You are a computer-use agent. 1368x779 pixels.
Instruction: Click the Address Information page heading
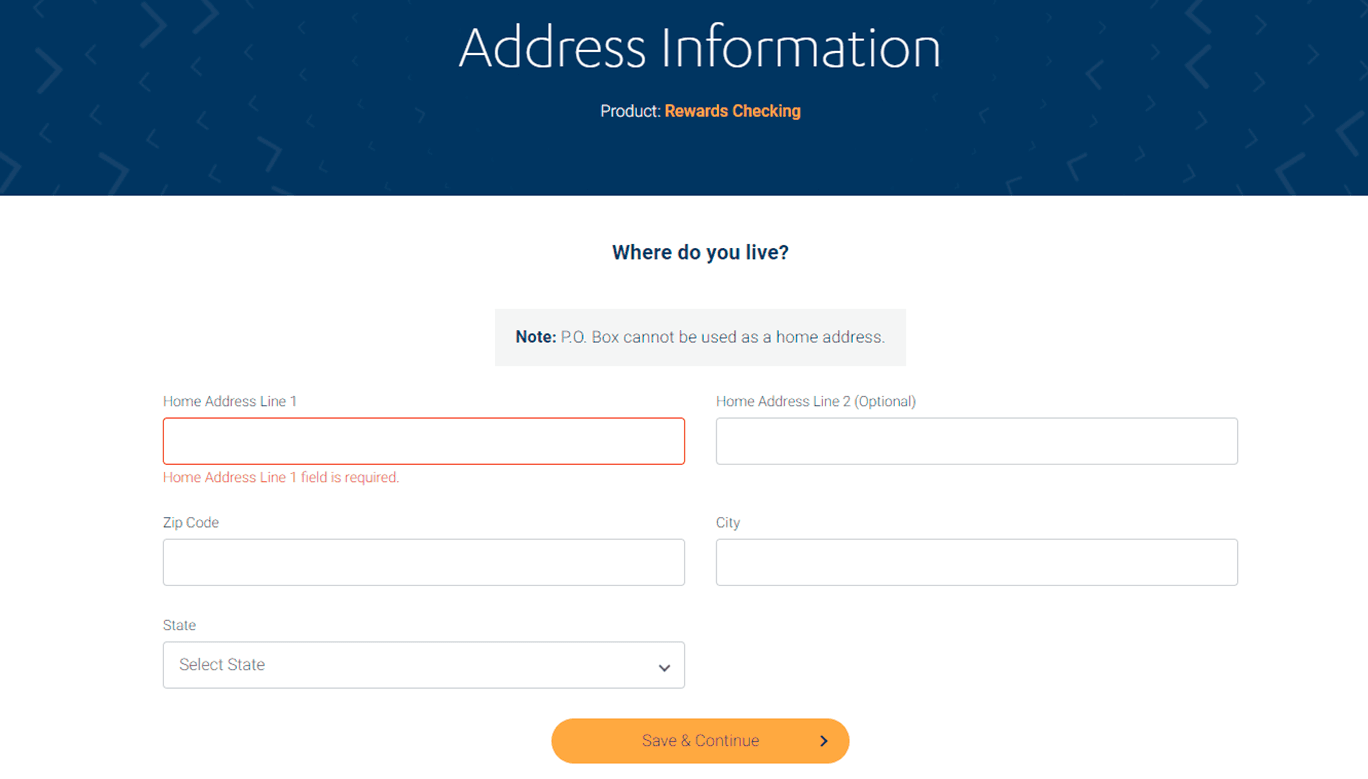click(x=700, y=48)
